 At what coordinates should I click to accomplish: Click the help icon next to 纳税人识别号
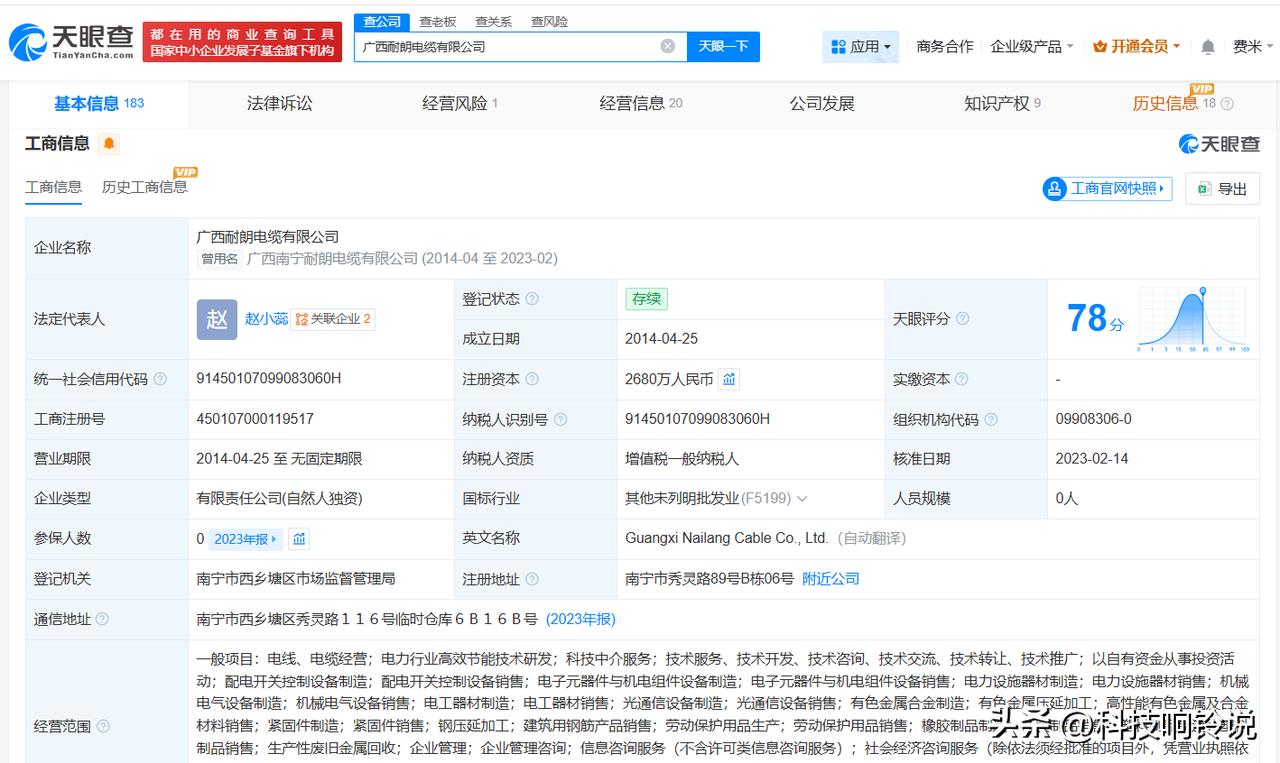[560, 420]
